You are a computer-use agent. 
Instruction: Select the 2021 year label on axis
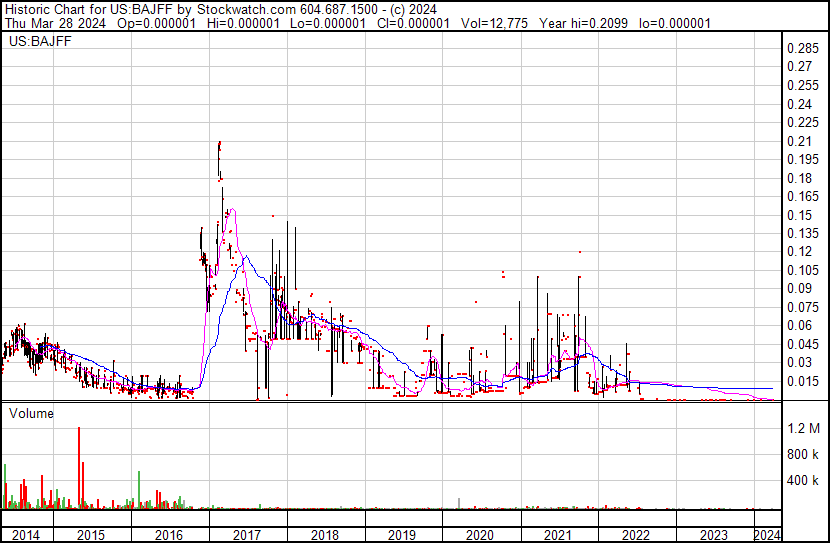(x=558, y=535)
